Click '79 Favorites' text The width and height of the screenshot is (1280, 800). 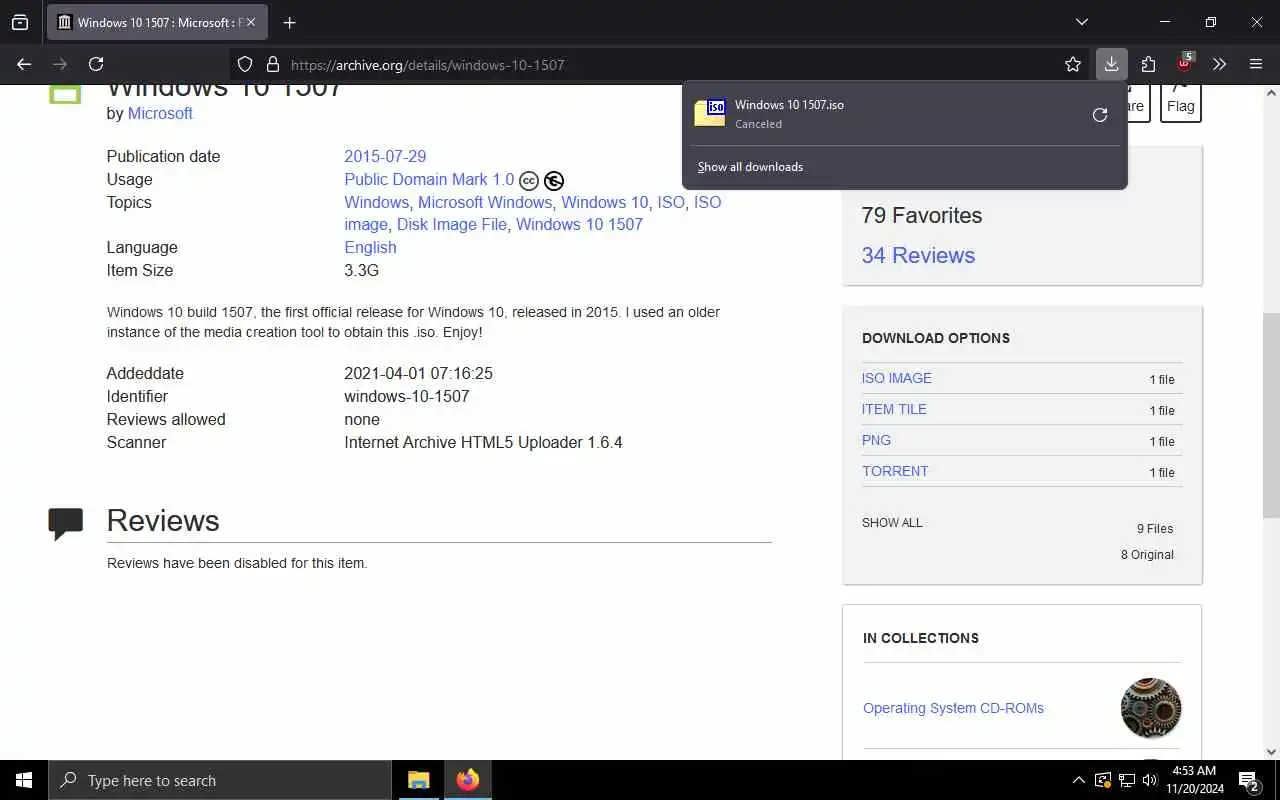[922, 215]
